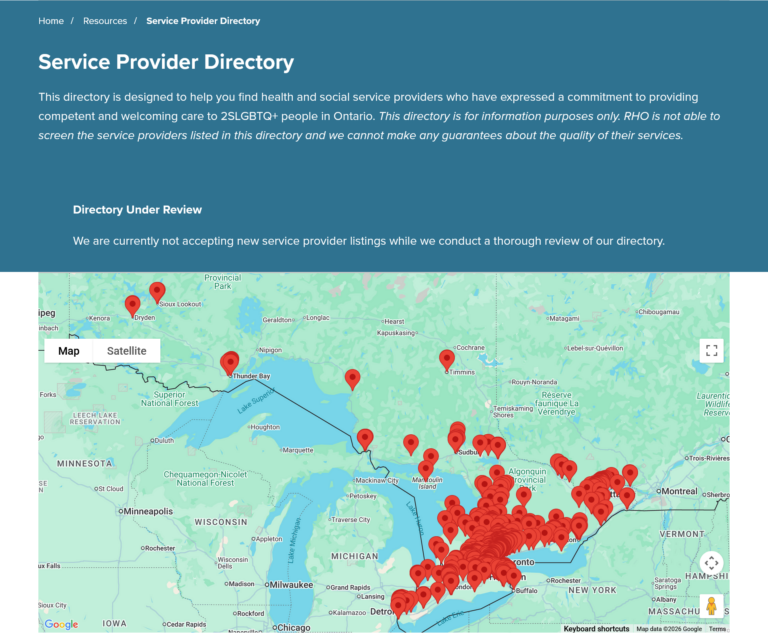
Task: Click the pin on Lake Superior's east shore
Action: coord(353,380)
